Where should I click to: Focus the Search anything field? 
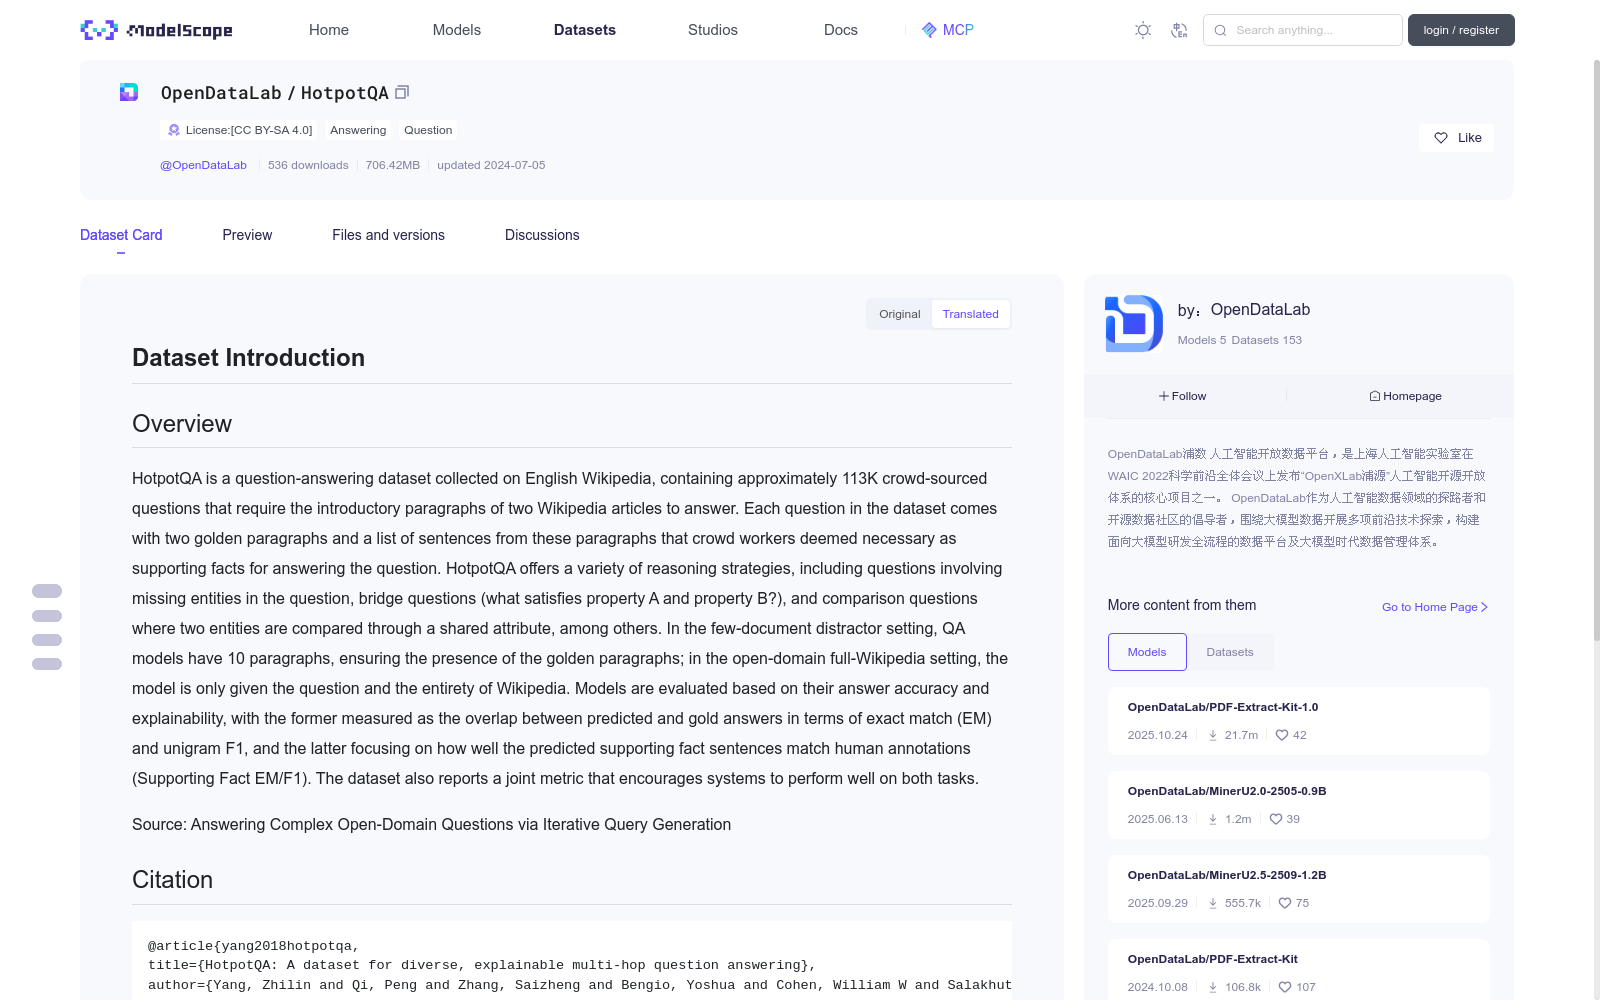(1303, 30)
